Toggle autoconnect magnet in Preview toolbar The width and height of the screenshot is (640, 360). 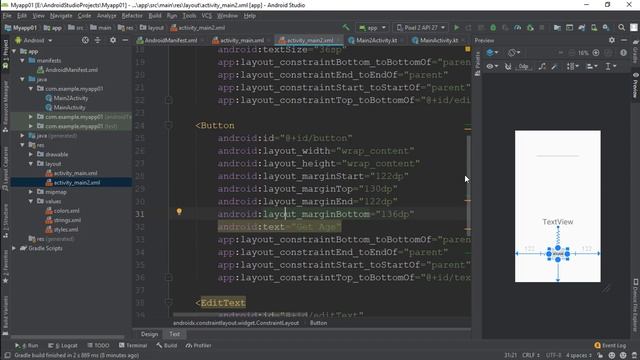[508, 66]
